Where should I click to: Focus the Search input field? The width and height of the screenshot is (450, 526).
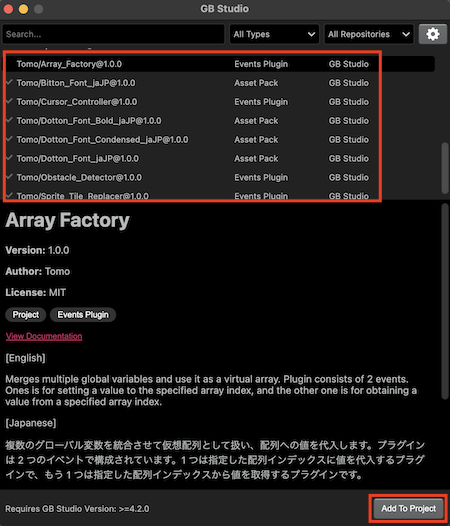tap(113, 34)
